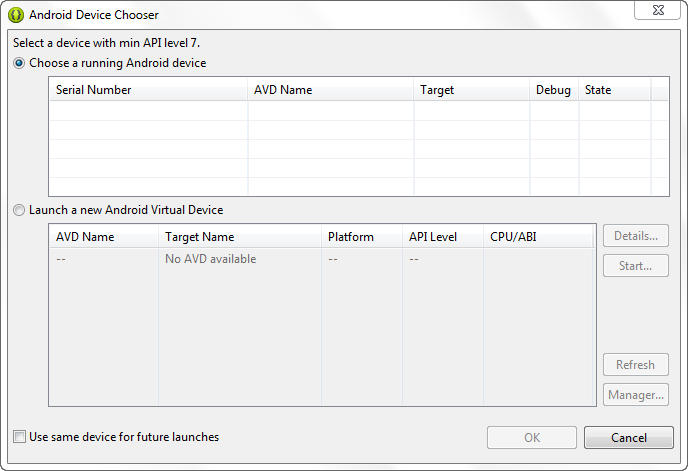Select 'Choose a running Android device' option

click(19, 63)
